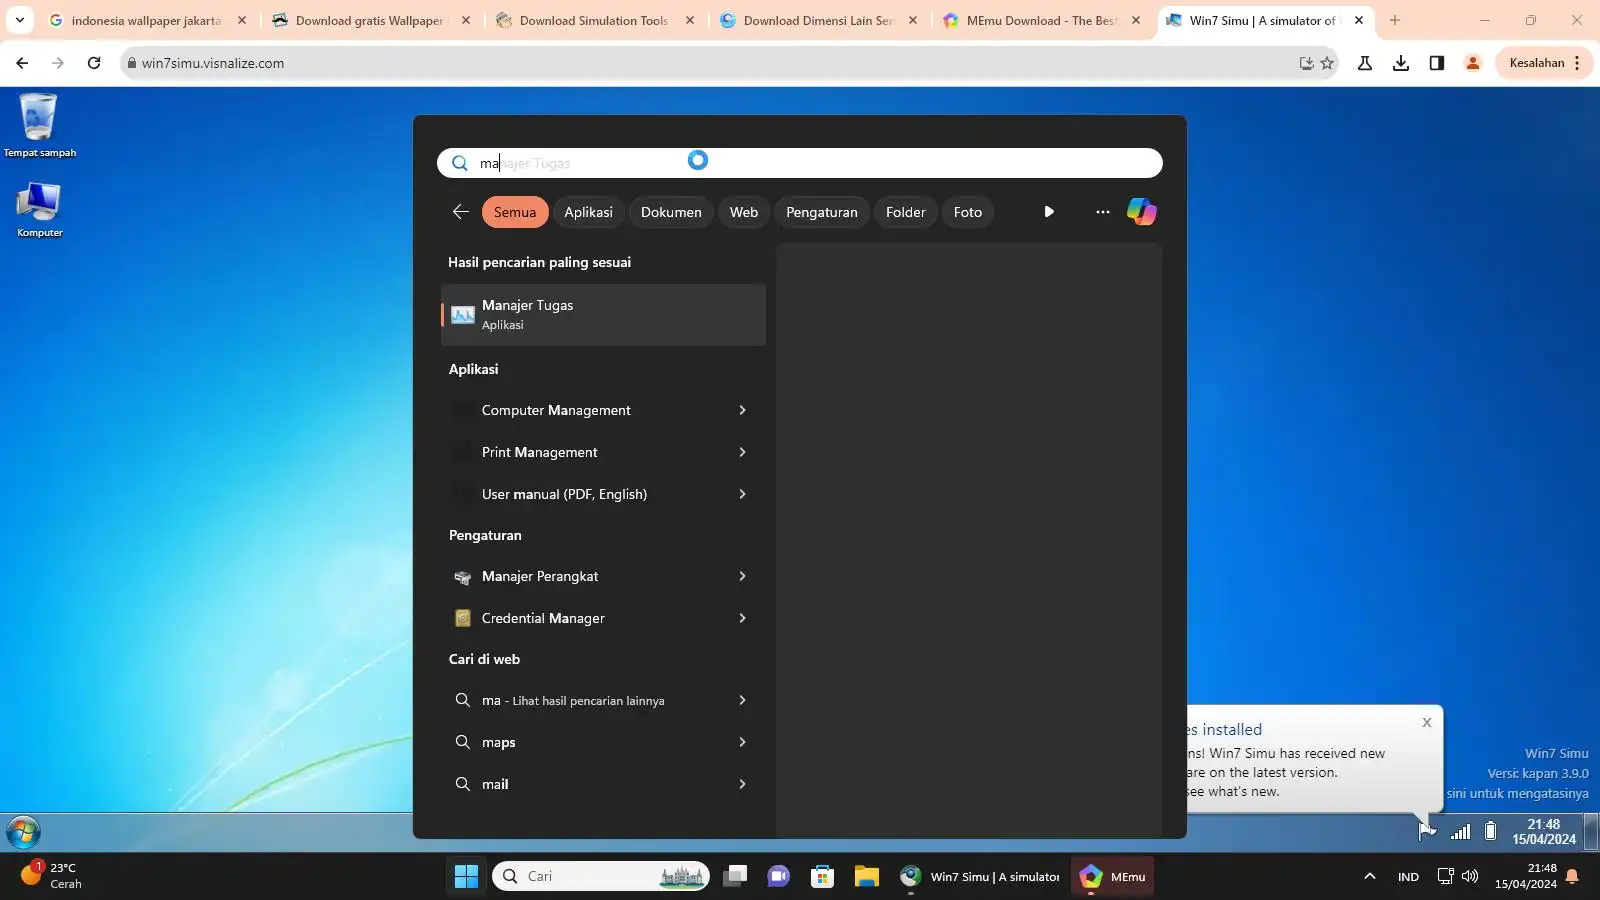This screenshot has height=900, width=1600.
Task: Open the Komputer desktop icon
Action: 39,210
